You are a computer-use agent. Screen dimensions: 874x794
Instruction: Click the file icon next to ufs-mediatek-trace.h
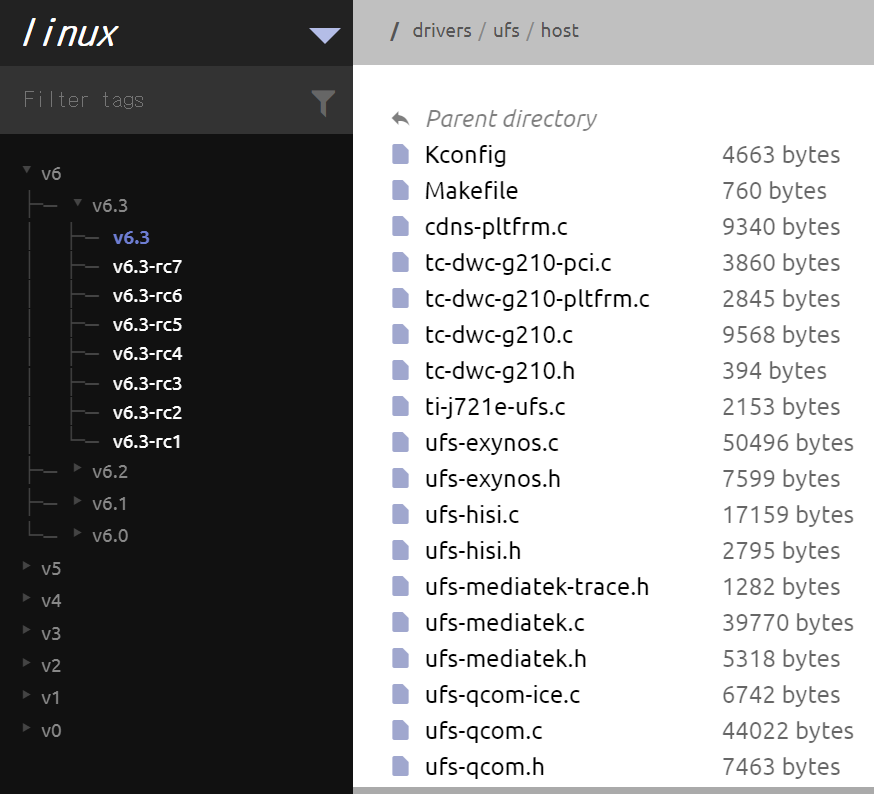[400, 586]
